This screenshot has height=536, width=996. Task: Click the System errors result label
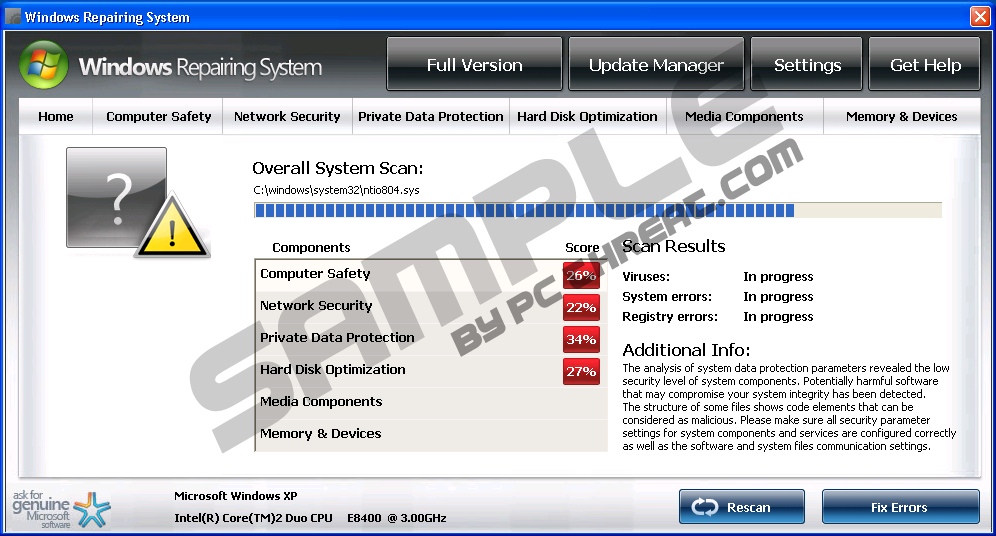(667, 297)
